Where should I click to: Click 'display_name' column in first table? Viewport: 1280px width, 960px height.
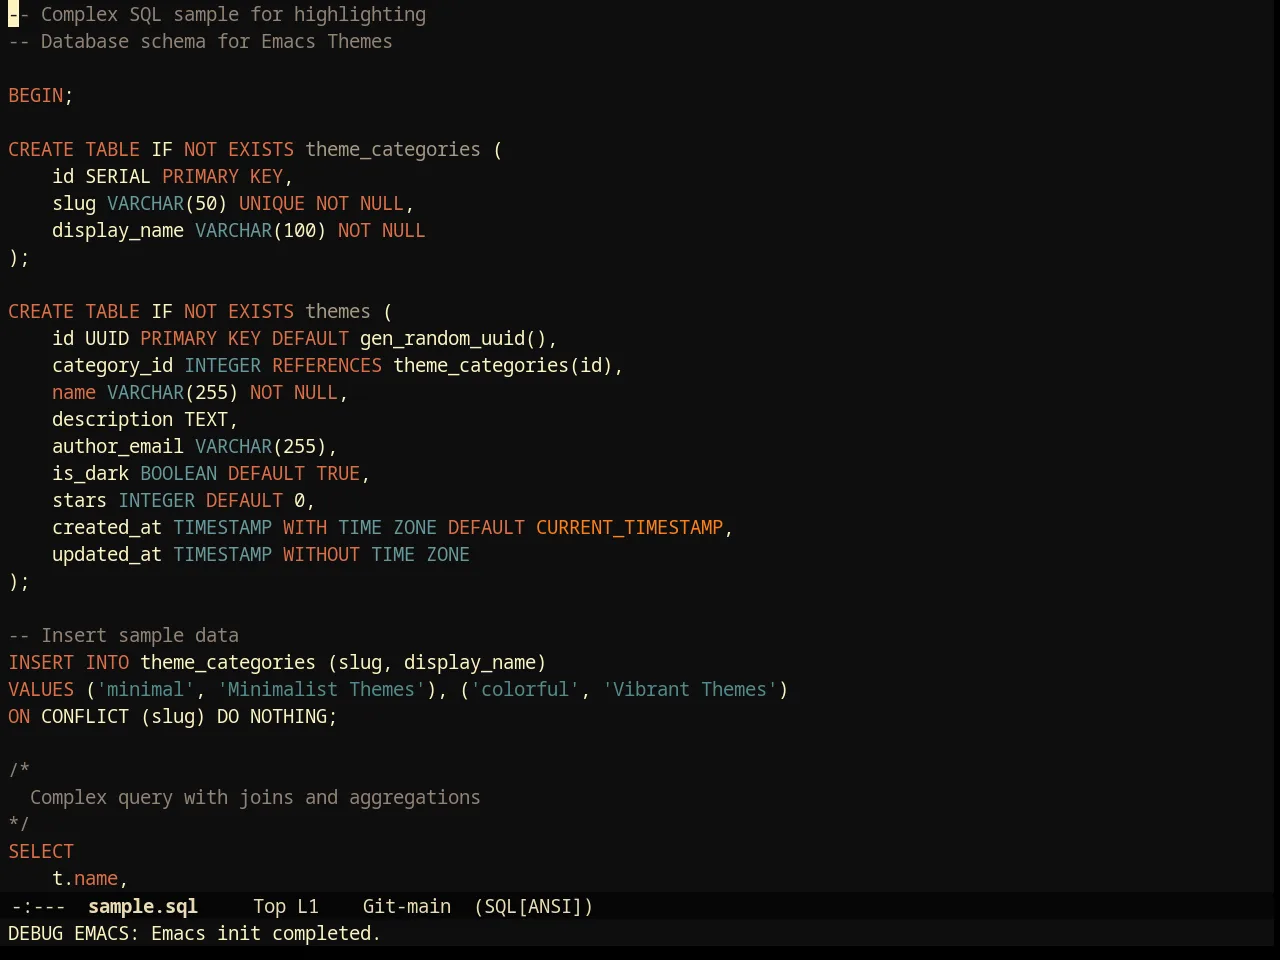pyautogui.click(x=118, y=230)
